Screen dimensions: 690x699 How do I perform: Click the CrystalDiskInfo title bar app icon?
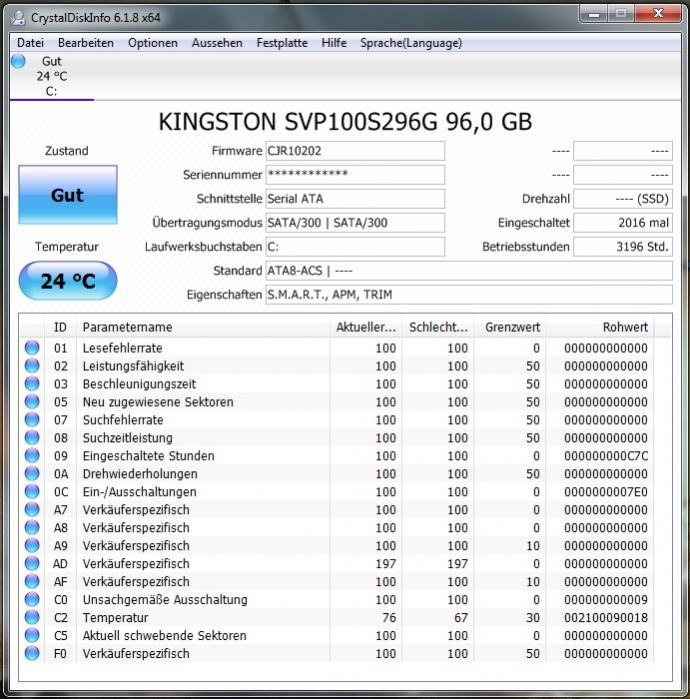(x=19, y=18)
